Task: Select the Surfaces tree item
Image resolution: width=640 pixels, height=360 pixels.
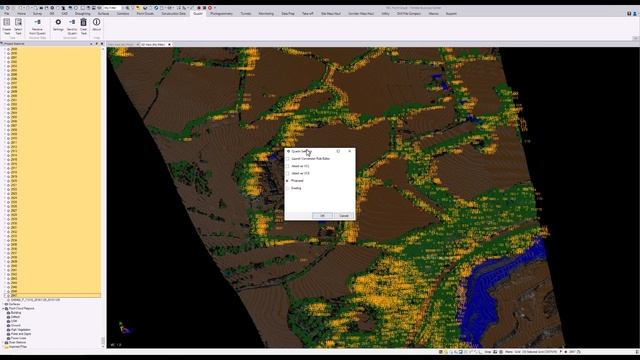Action: point(14,304)
